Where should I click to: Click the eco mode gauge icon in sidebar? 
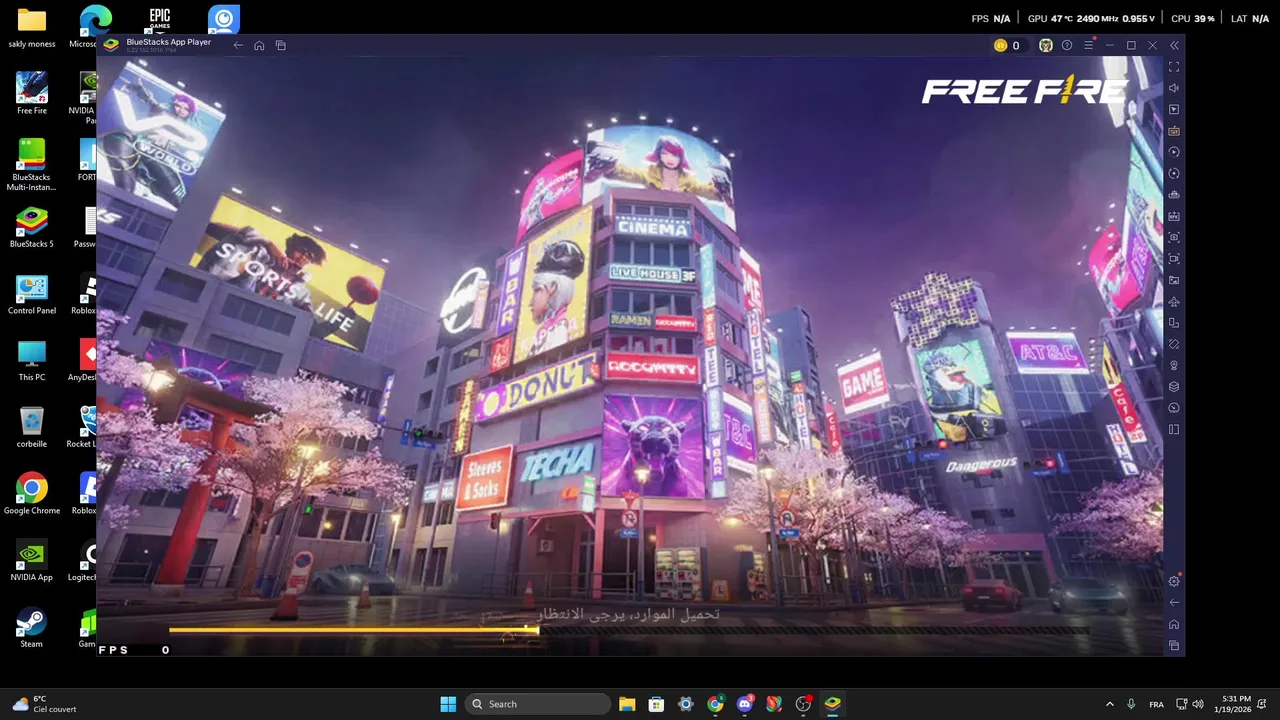pos(1174,408)
